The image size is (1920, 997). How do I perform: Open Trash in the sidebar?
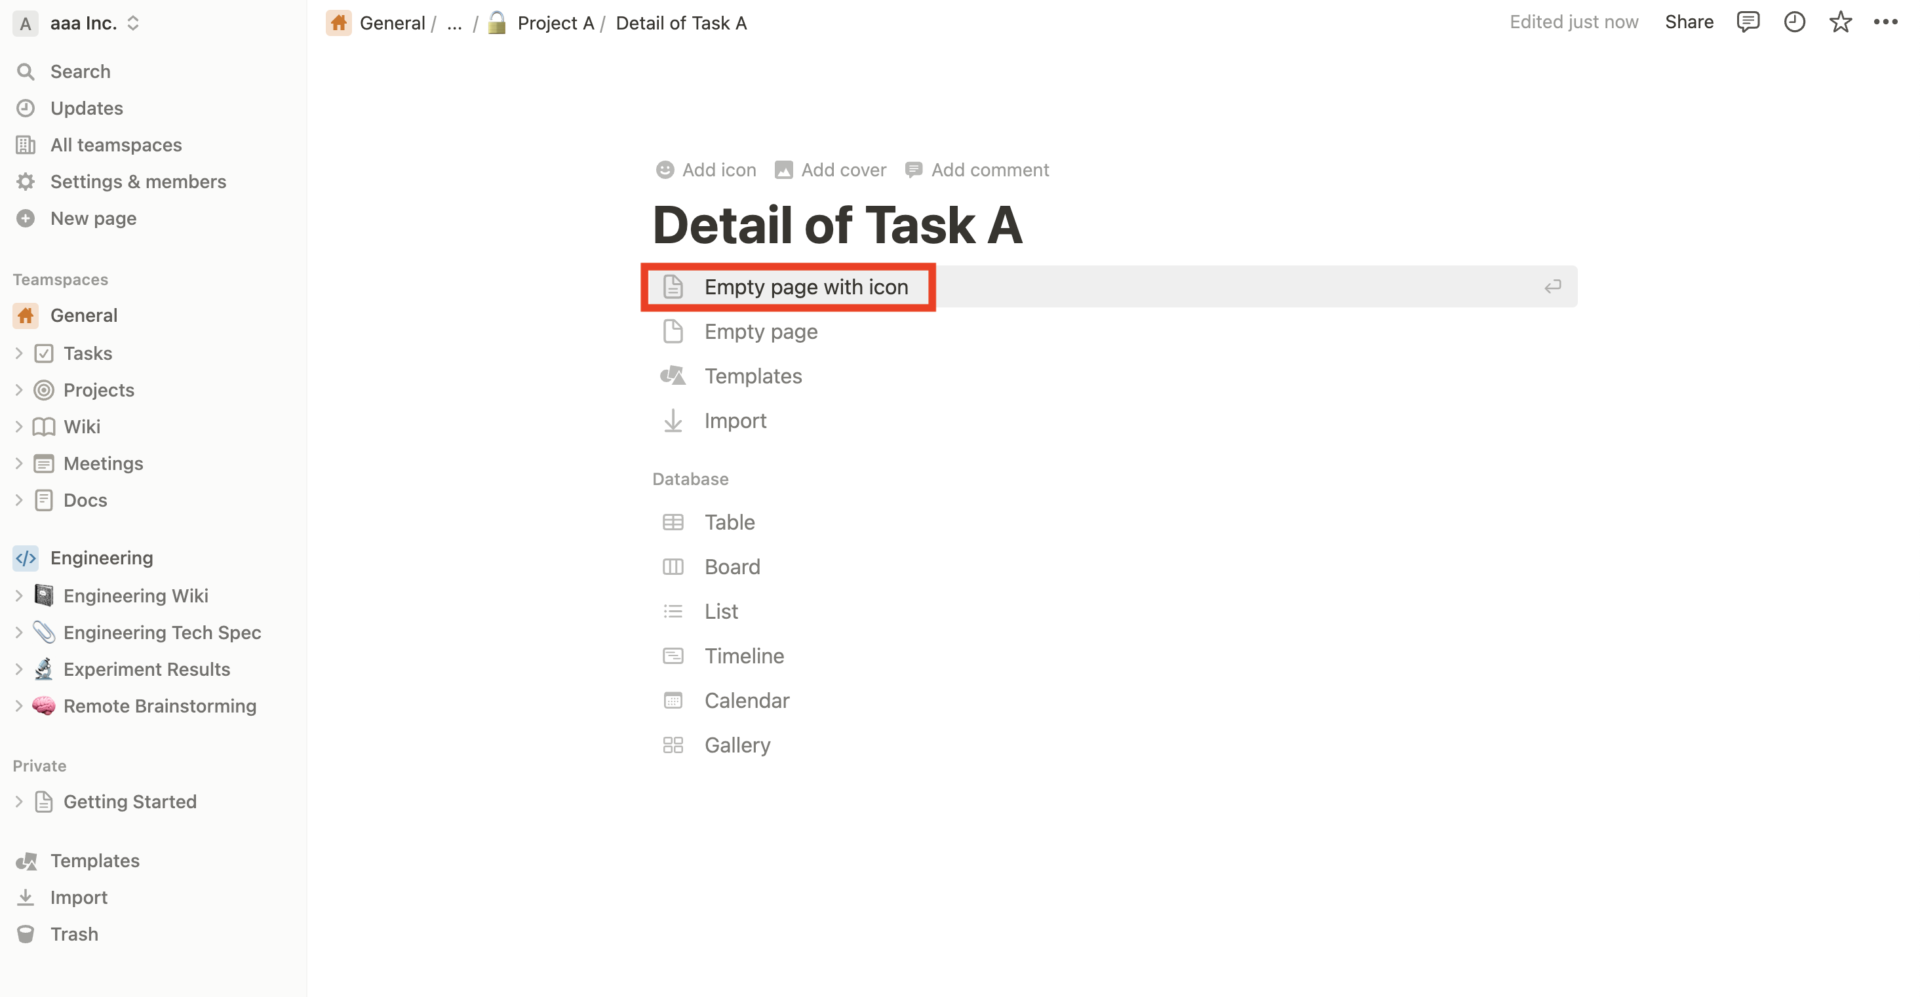[x=73, y=933]
